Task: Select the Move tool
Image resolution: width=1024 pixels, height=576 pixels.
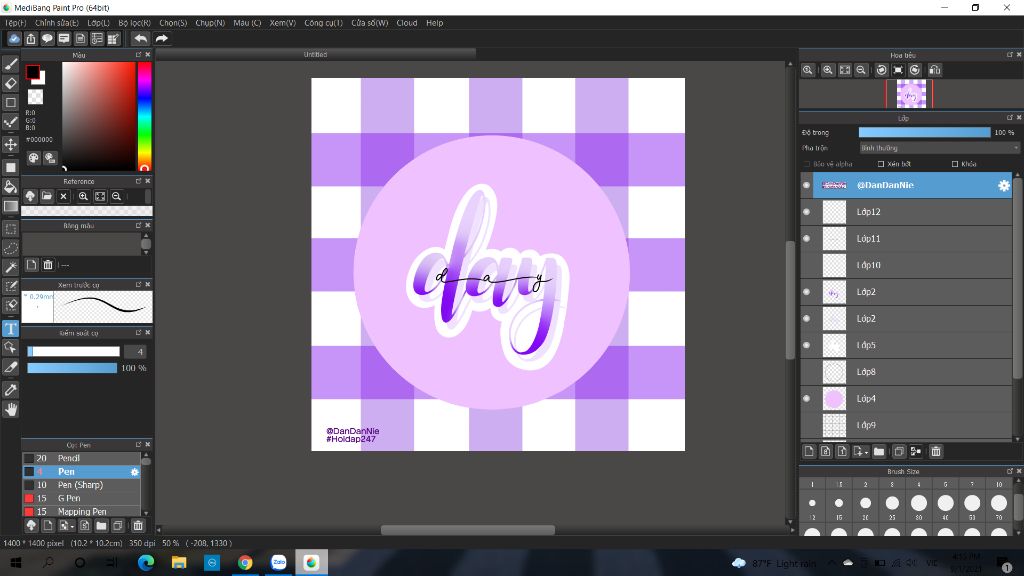Action: [x=11, y=144]
